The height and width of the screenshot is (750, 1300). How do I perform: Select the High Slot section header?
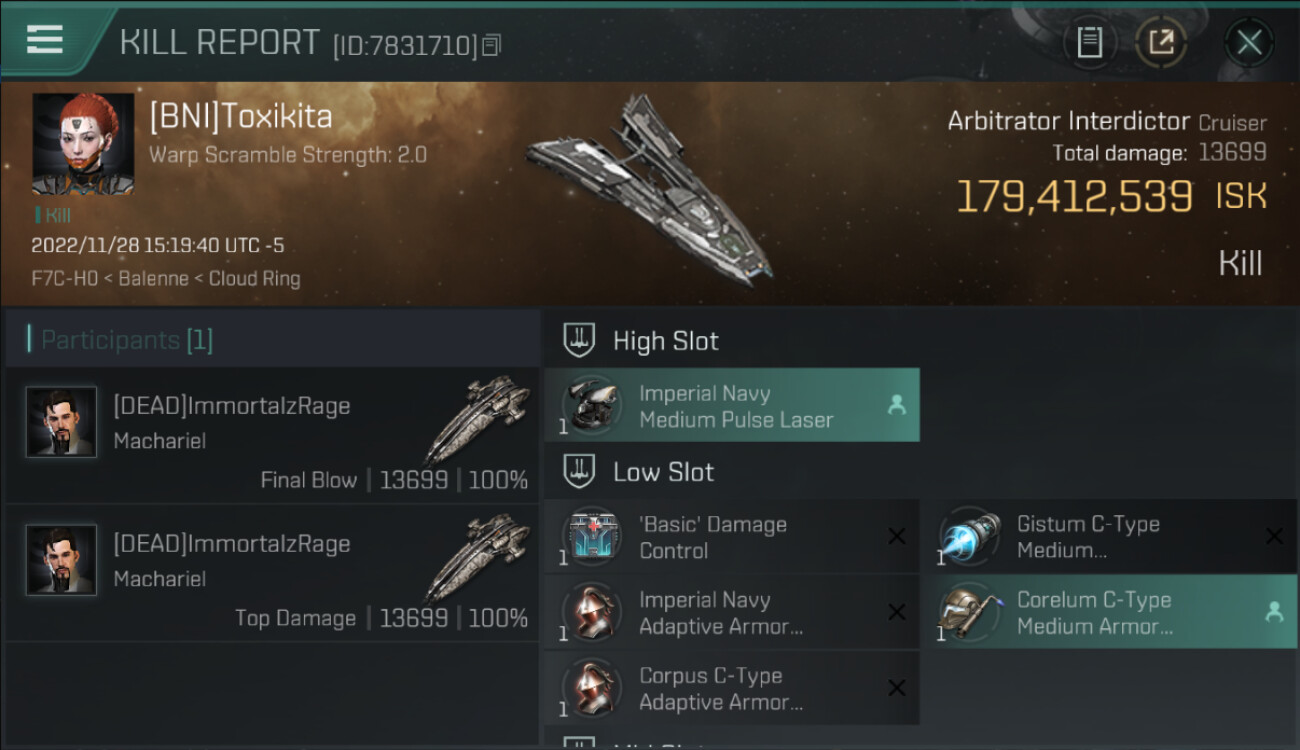coord(665,341)
